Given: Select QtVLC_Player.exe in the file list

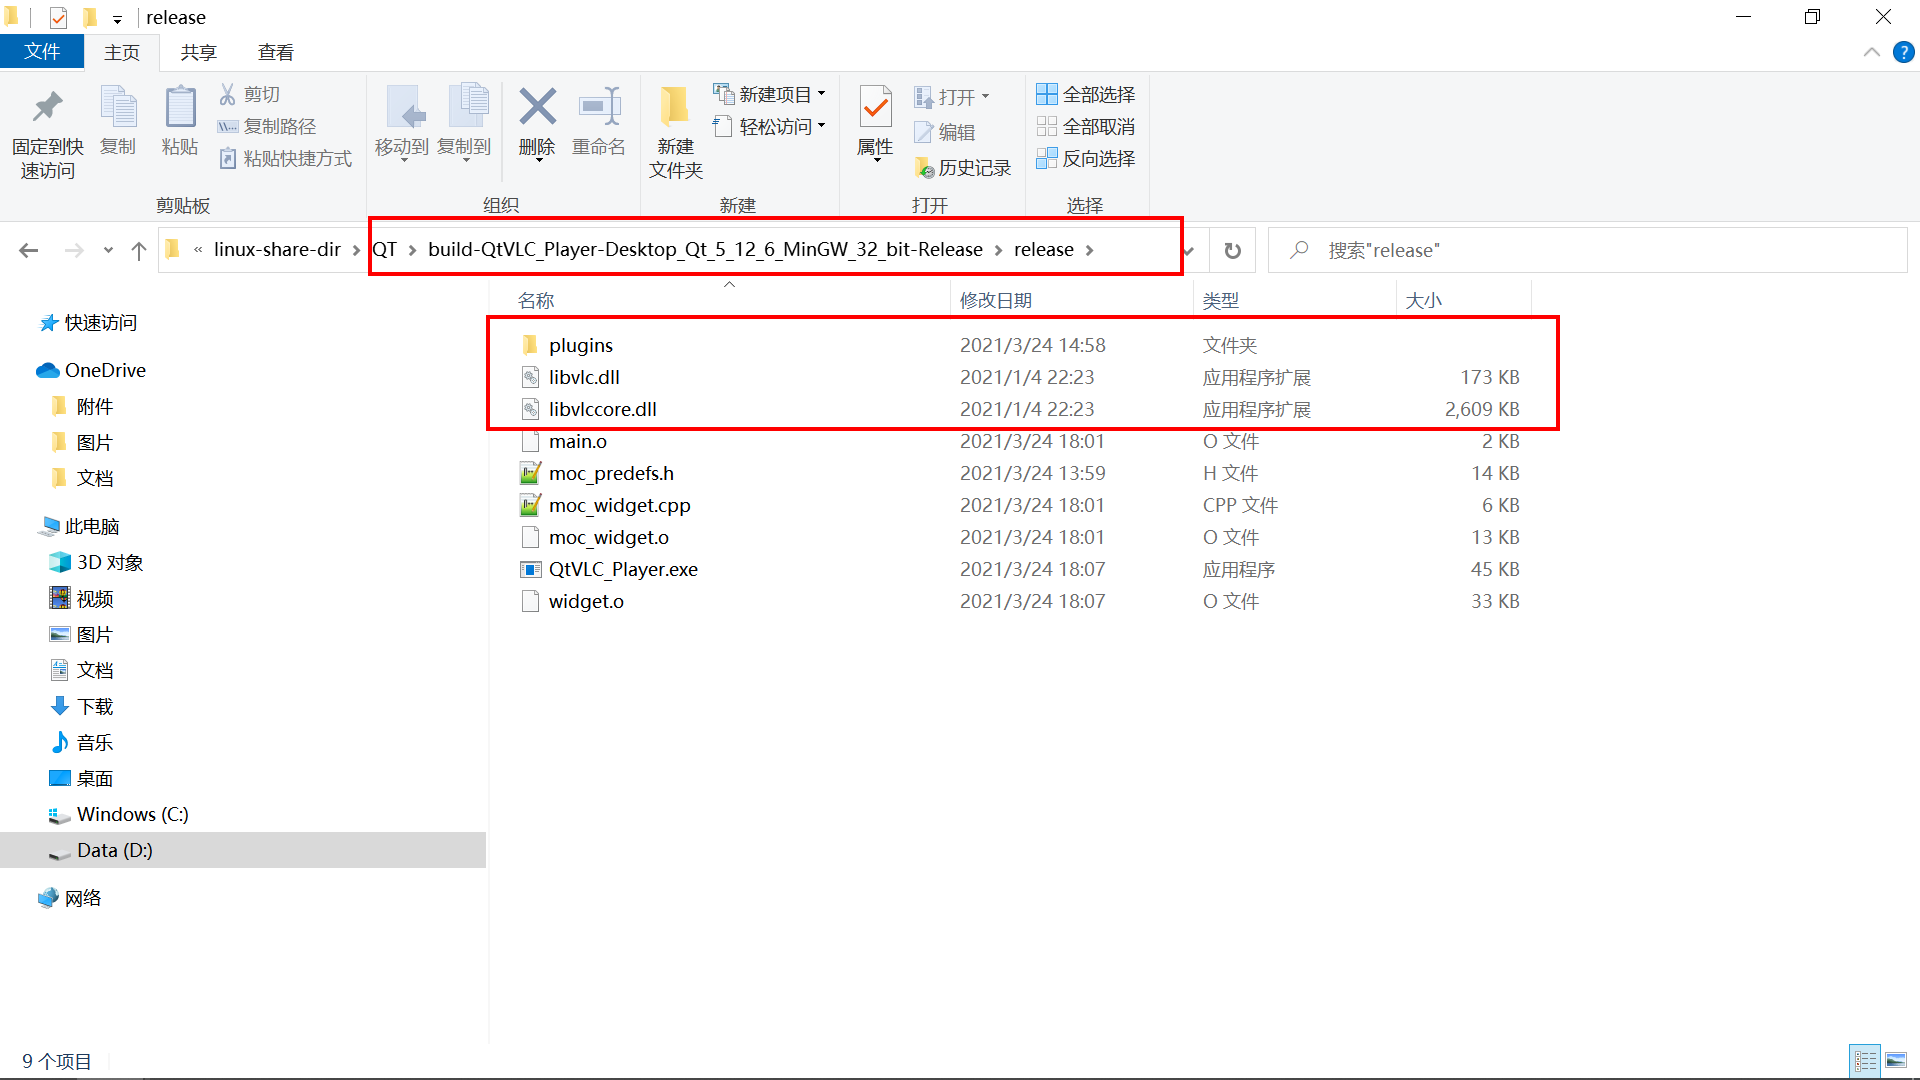Looking at the screenshot, I should 622,569.
